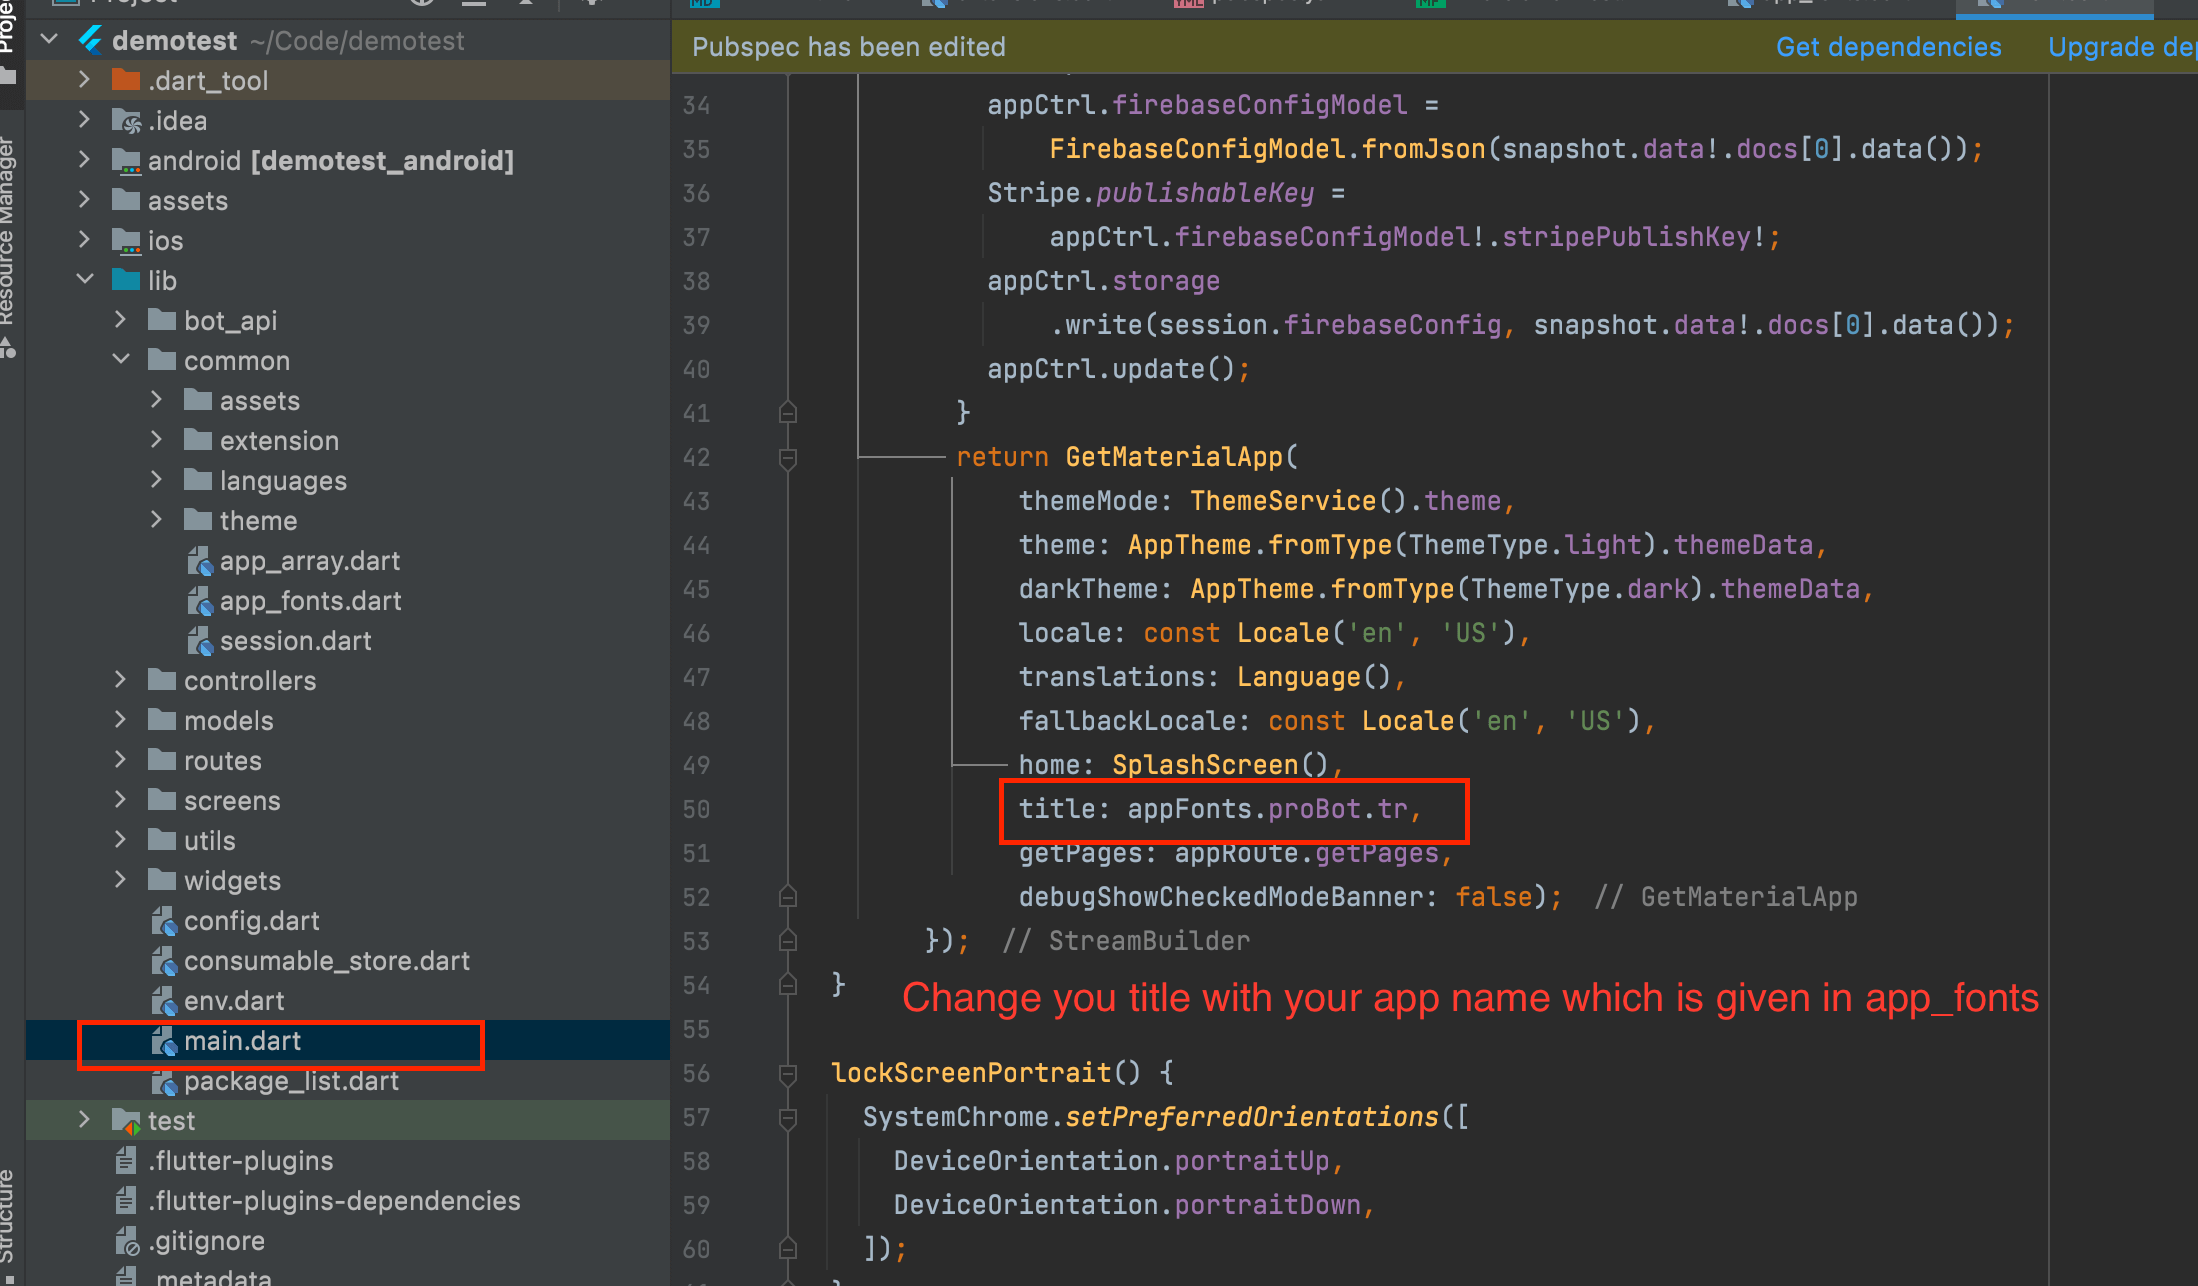Open the Resource Manager sidebar tool button
This screenshot has height=1286, width=2198.
point(11,230)
